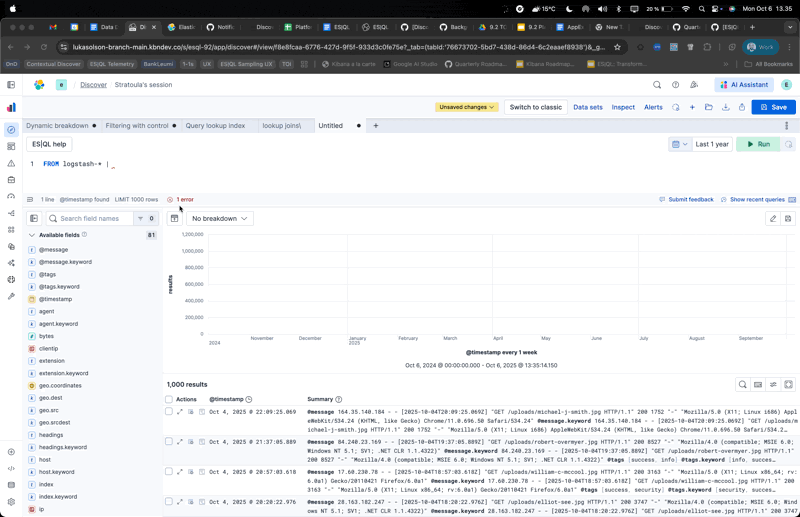Select checkbox for row 20:20:22.976
The image size is (800, 517).
(169, 502)
